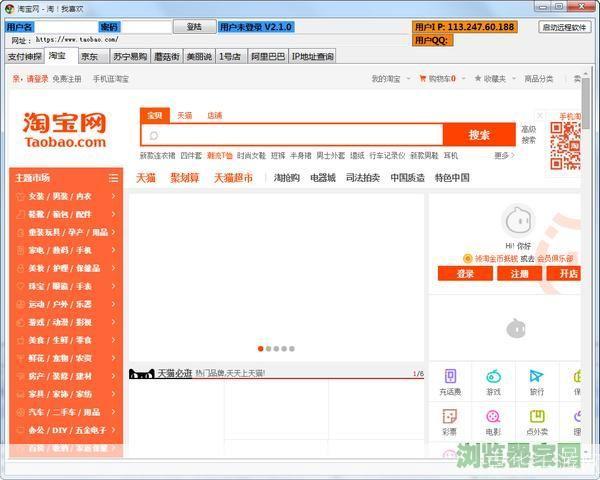Viewport: 600px width, 480px height.
Task: Click the orange 搜索 search button
Action: [x=479, y=135]
